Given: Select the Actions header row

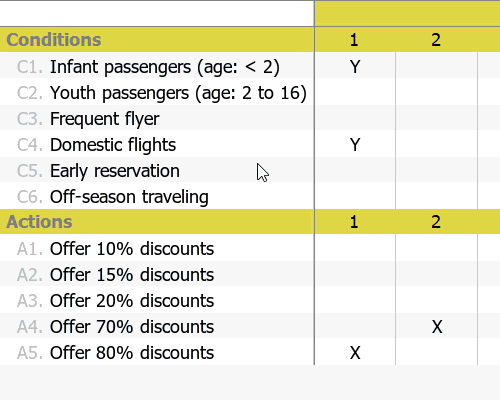Looking at the screenshot, I should pos(157,222).
